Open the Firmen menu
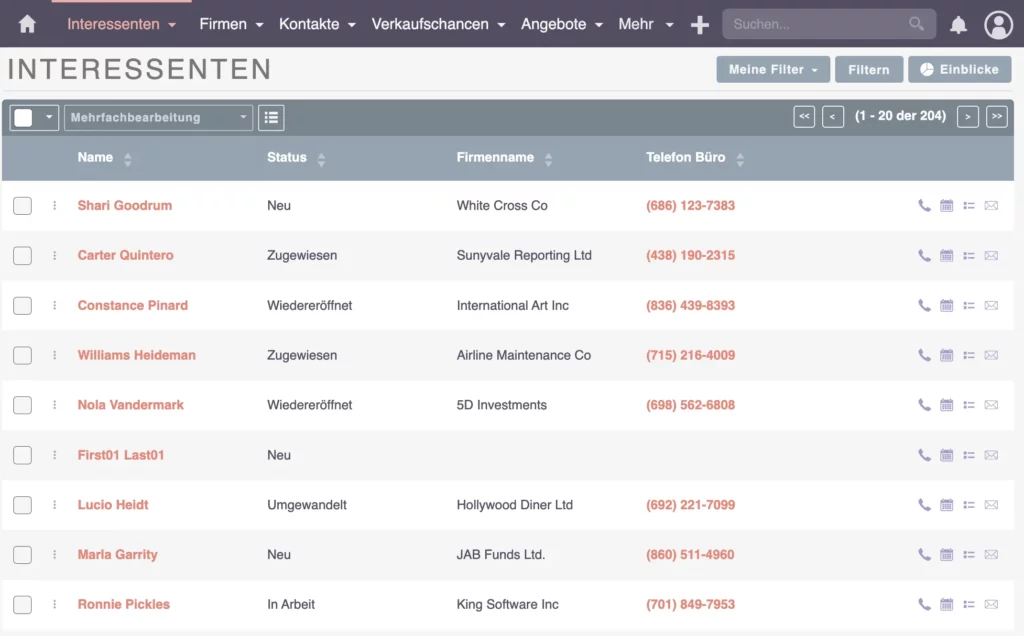This screenshot has width=1024, height=636. tap(231, 24)
